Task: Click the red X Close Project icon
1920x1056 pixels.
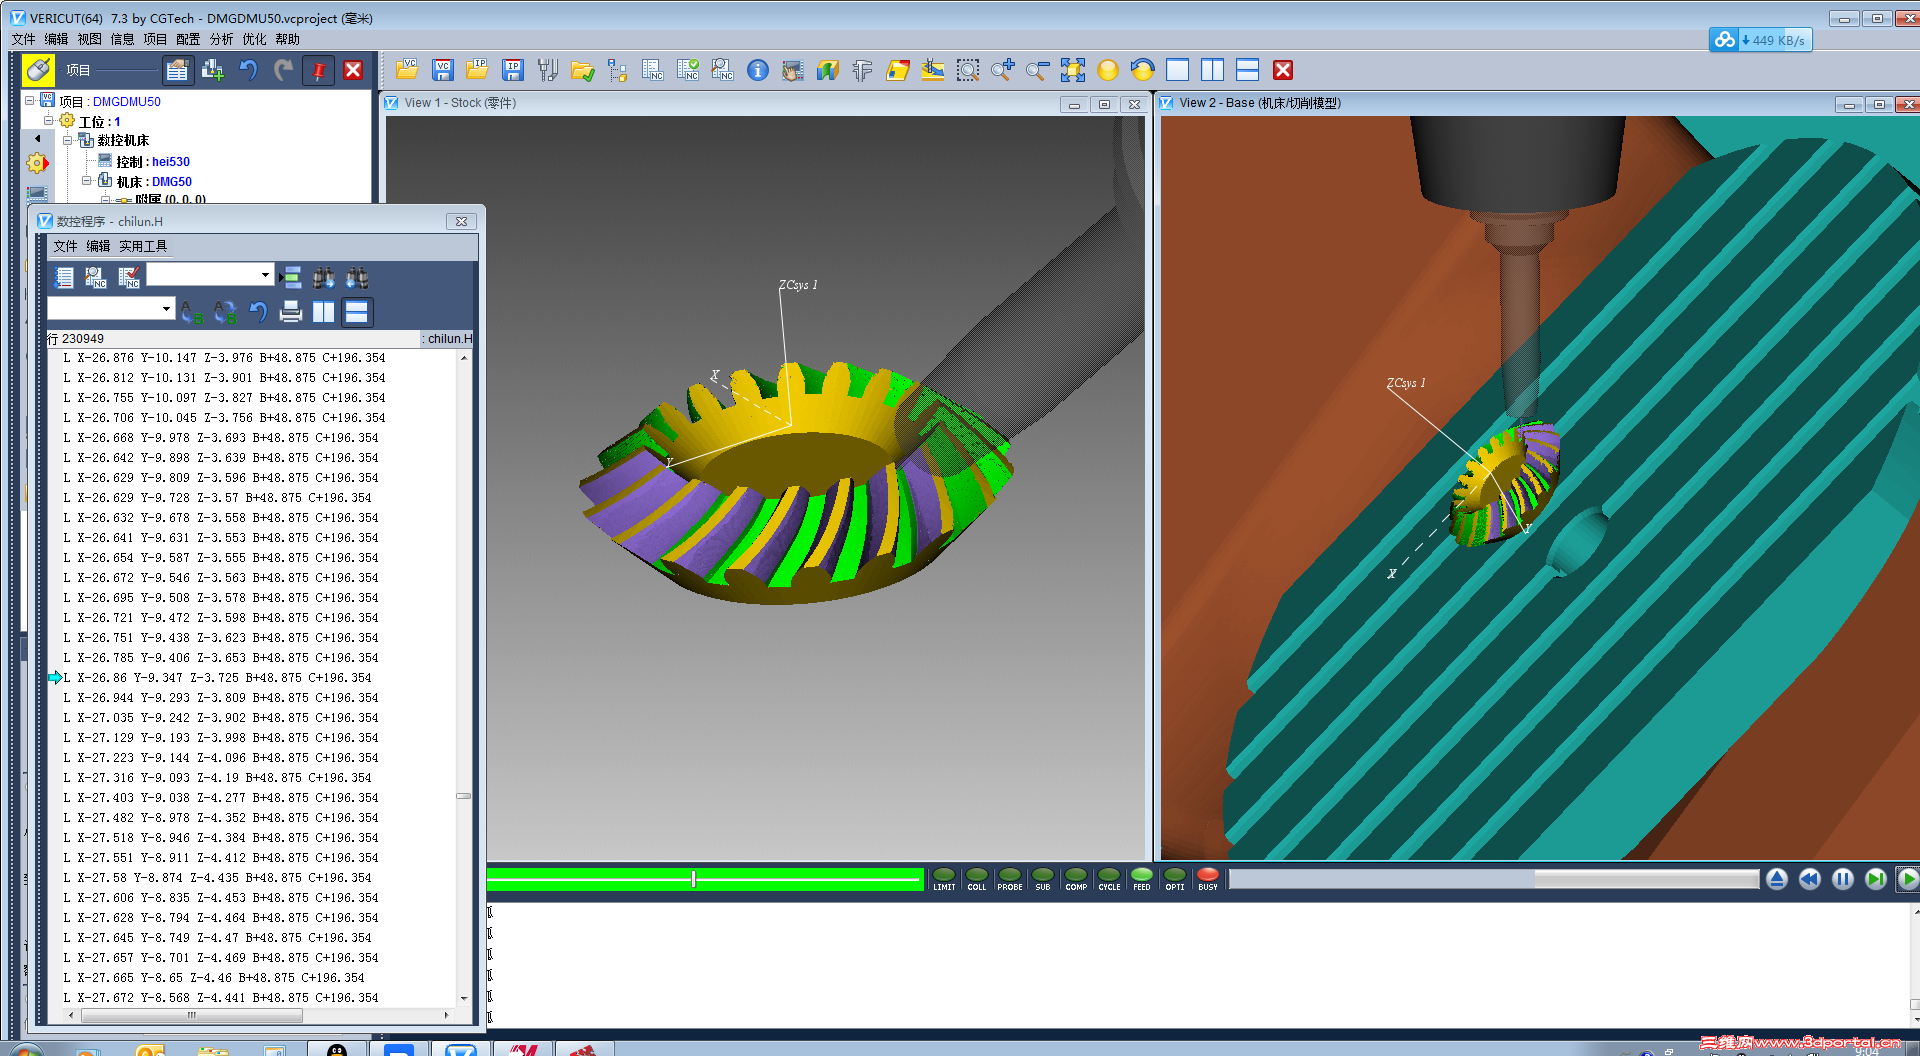Action: [1283, 70]
